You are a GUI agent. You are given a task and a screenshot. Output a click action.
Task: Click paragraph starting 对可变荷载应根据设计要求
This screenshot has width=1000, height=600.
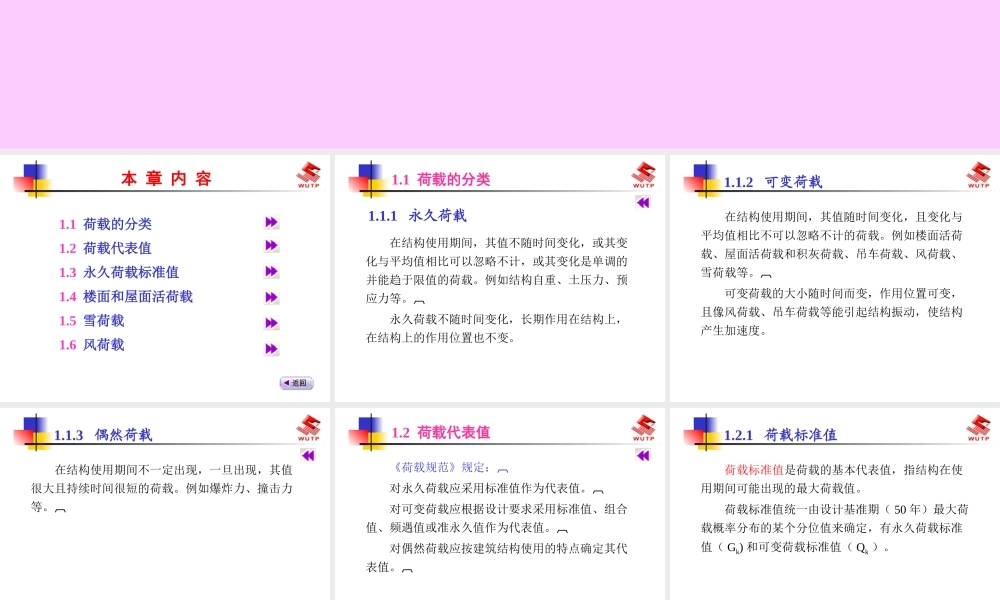[x=497, y=518]
